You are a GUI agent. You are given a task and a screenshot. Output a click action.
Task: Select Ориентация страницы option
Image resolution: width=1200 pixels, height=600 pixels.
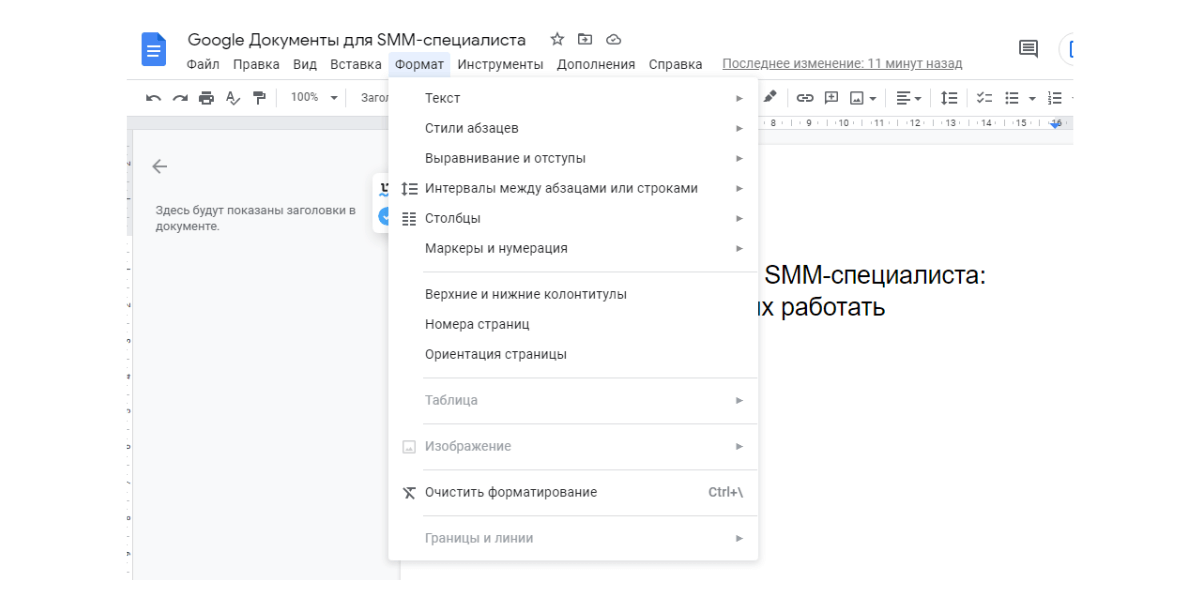click(x=495, y=354)
